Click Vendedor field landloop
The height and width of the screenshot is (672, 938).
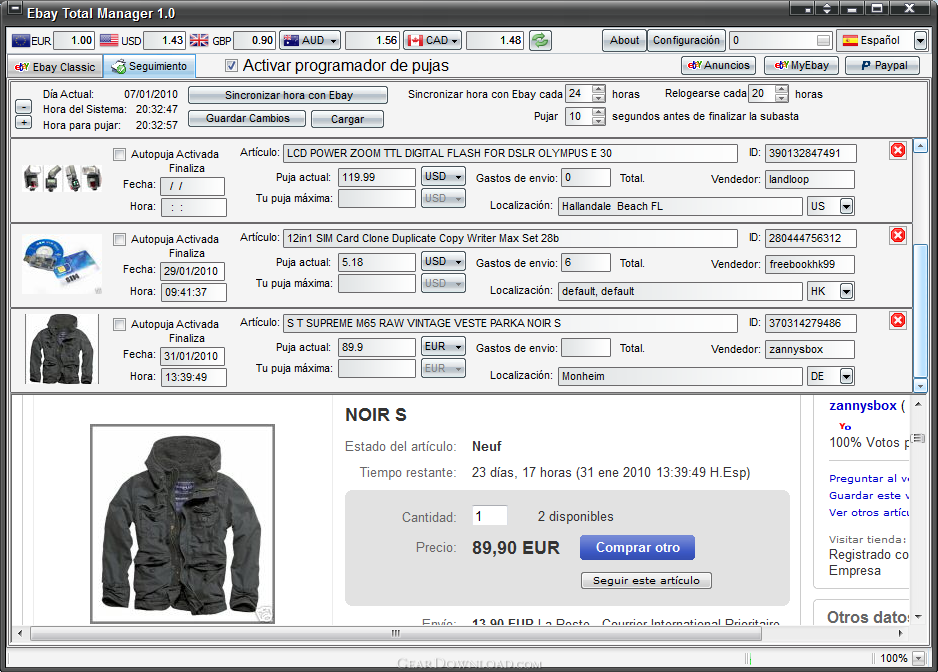tap(809, 179)
